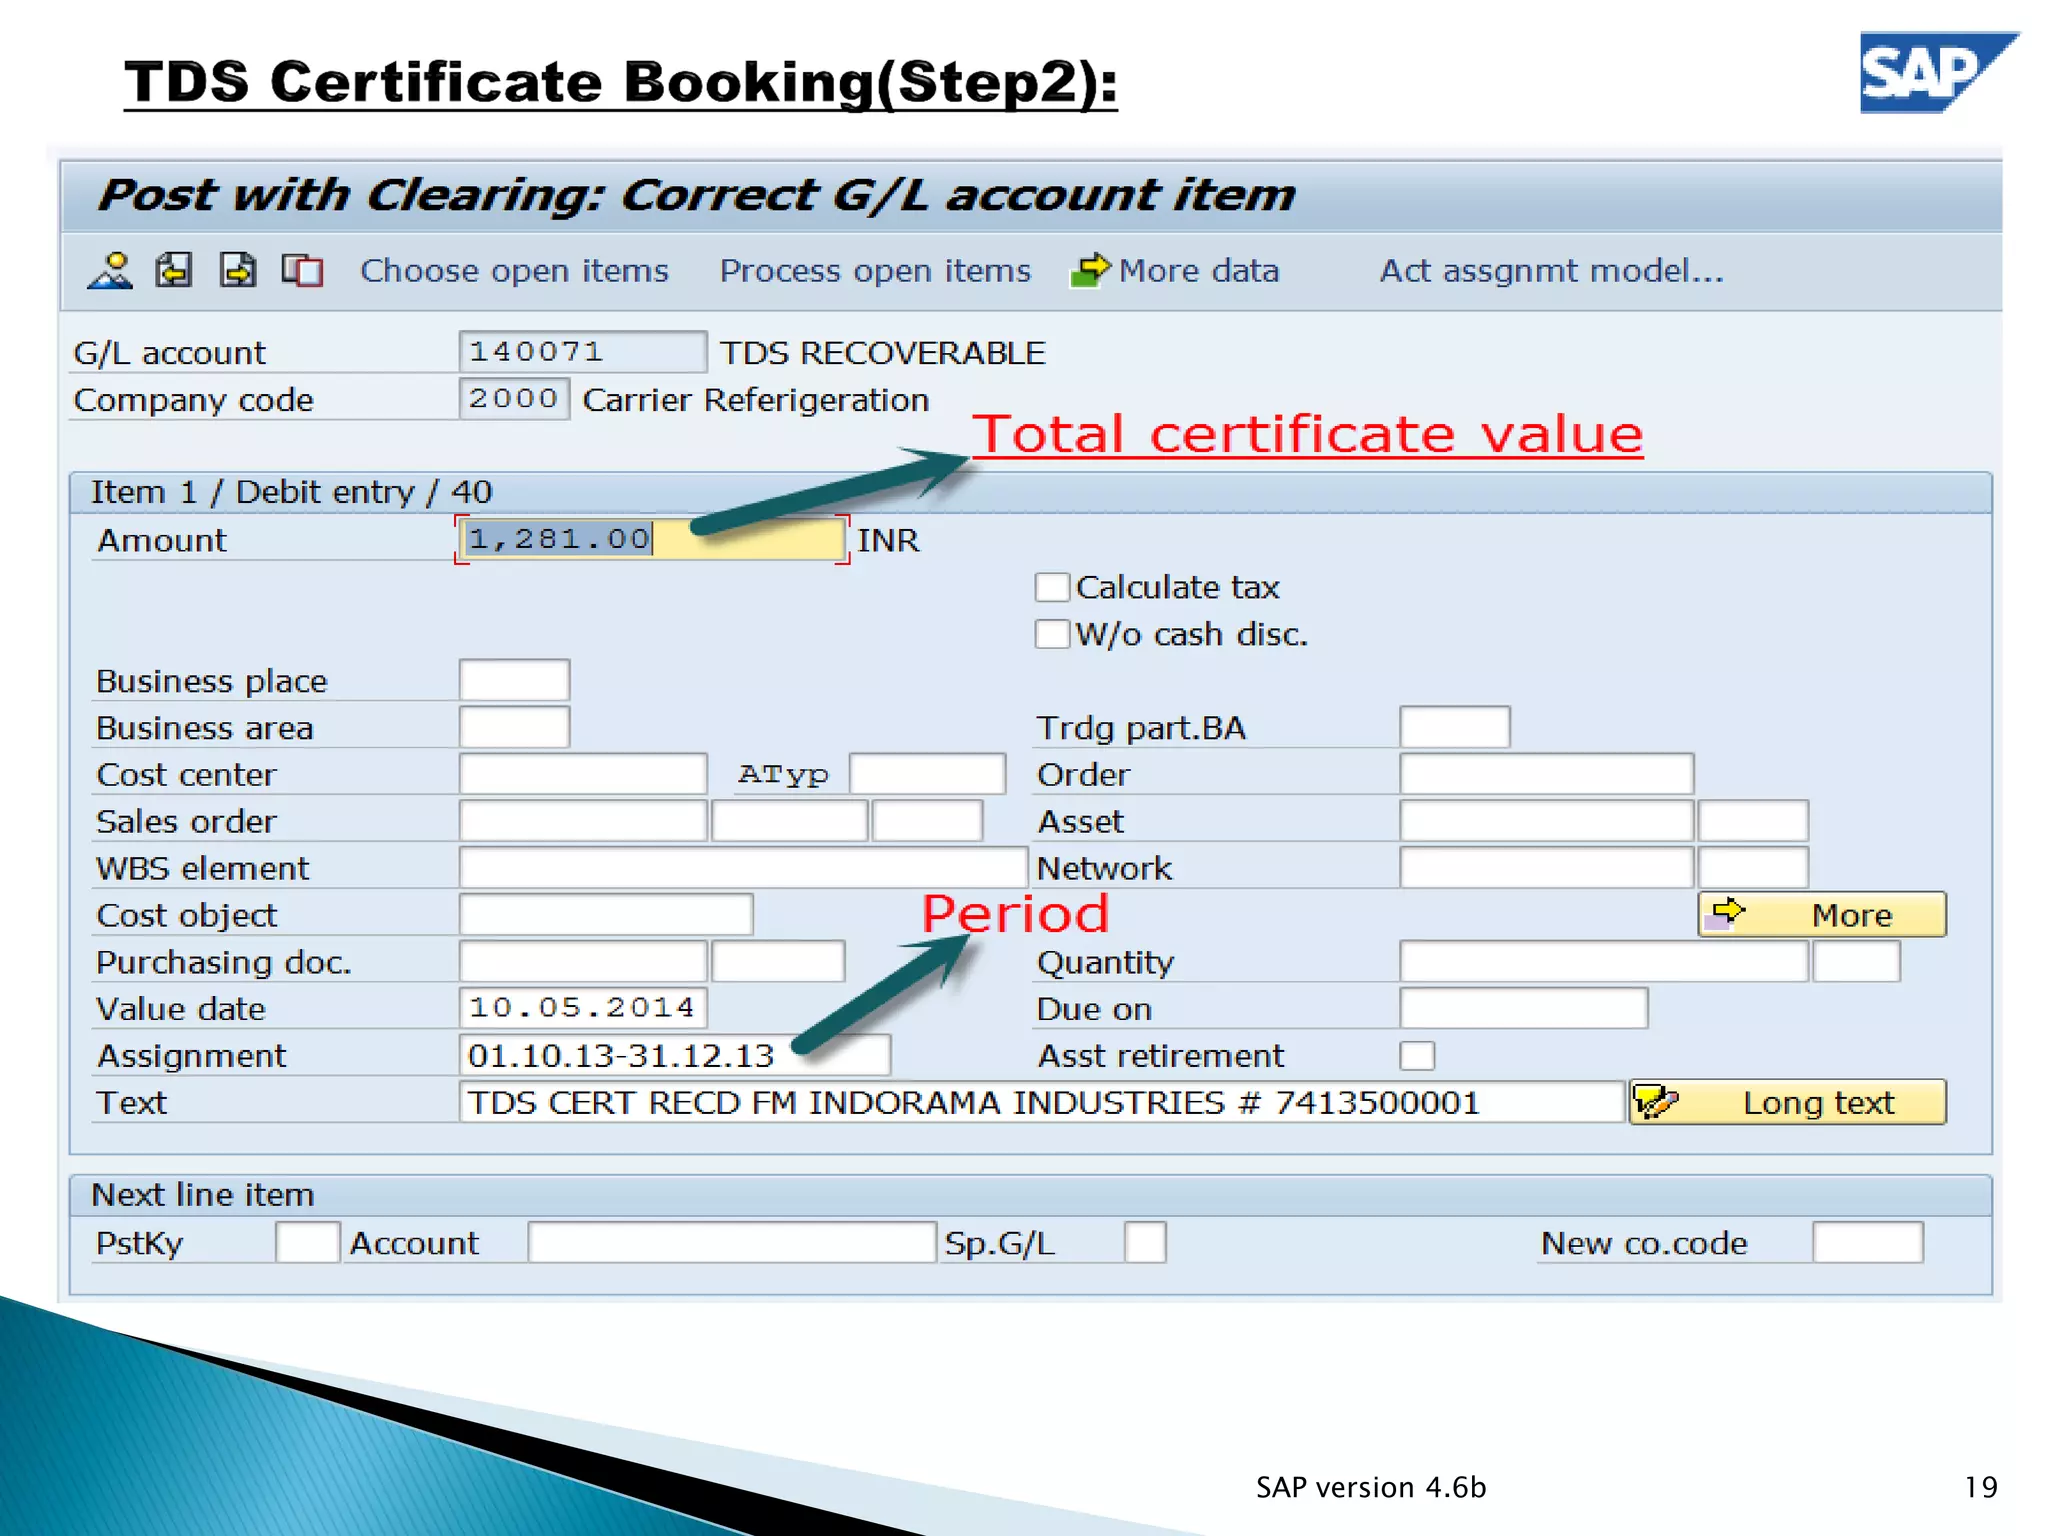Click the Order input field
This screenshot has width=2048, height=1536.
[1546, 775]
